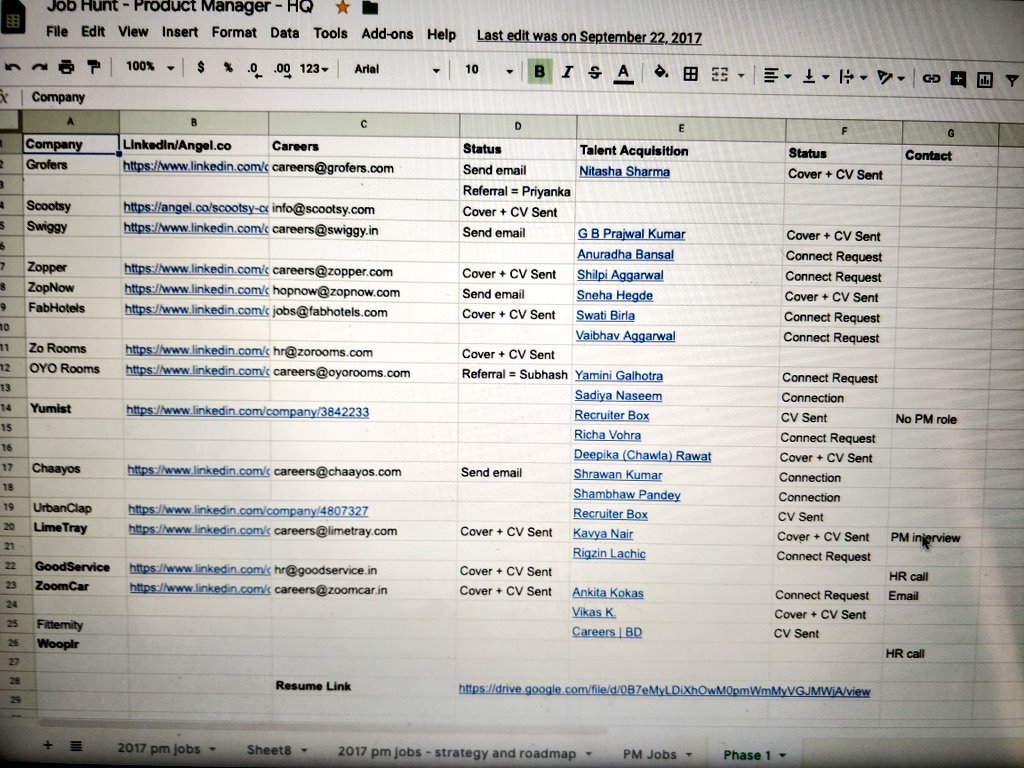Image resolution: width=1024 pixels, height=768 pixels.
Task: Open the resume Google Drive link
Action: (664, 690)
